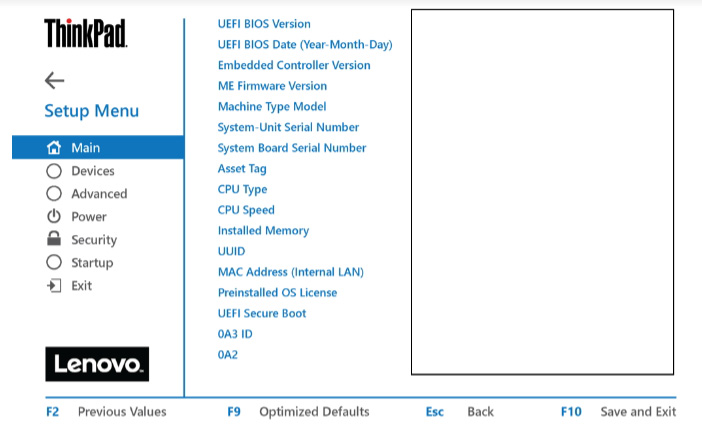Select MAC Address (Internal LAN) entry
Screen dimensions: 702x427
click(x=291, y=272)
